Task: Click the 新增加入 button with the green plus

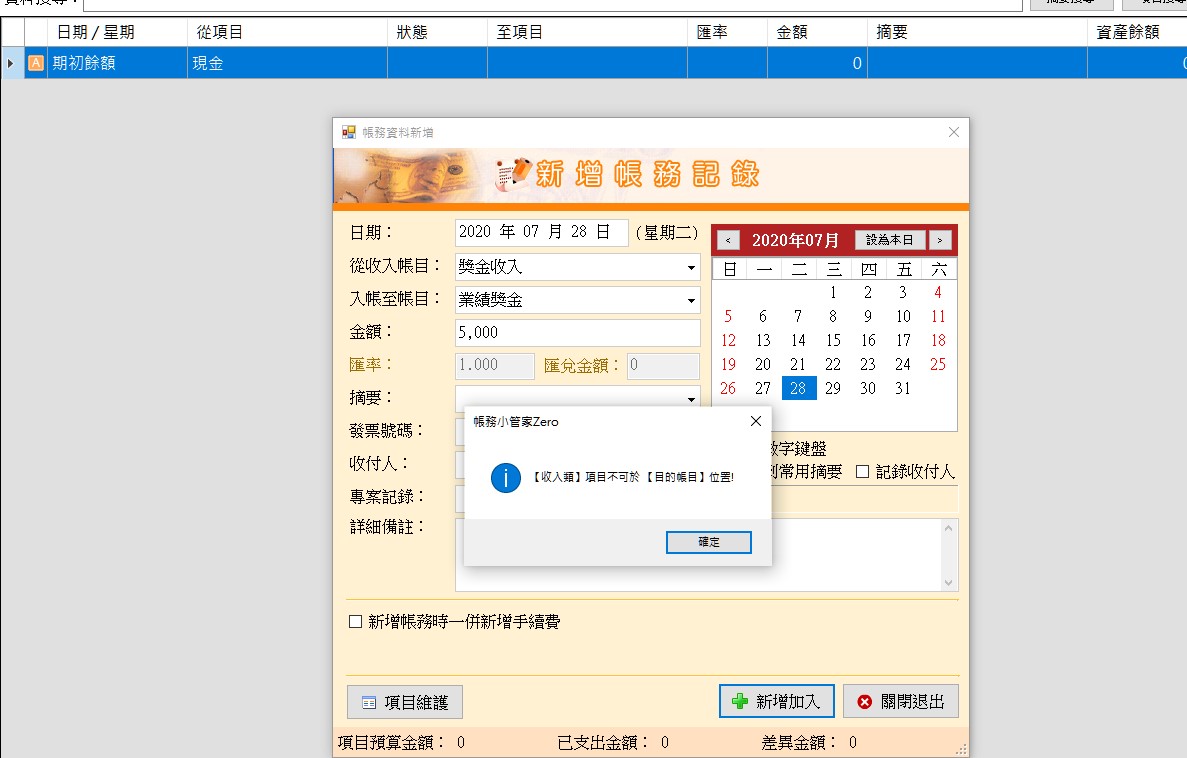Action: [x=776, y=702]
